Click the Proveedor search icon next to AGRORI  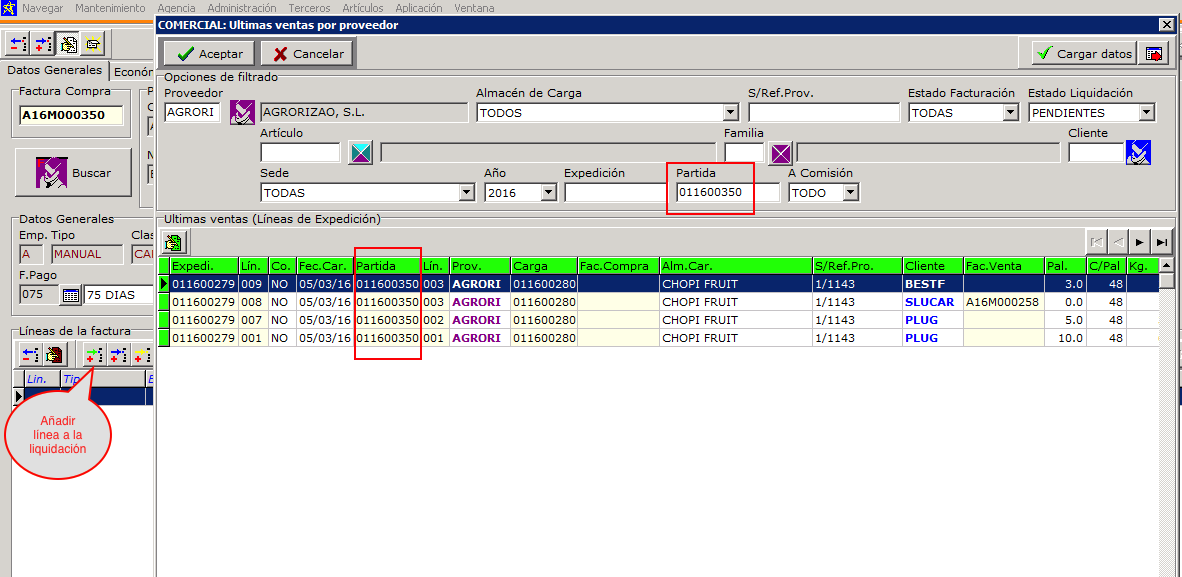[242, 113]
